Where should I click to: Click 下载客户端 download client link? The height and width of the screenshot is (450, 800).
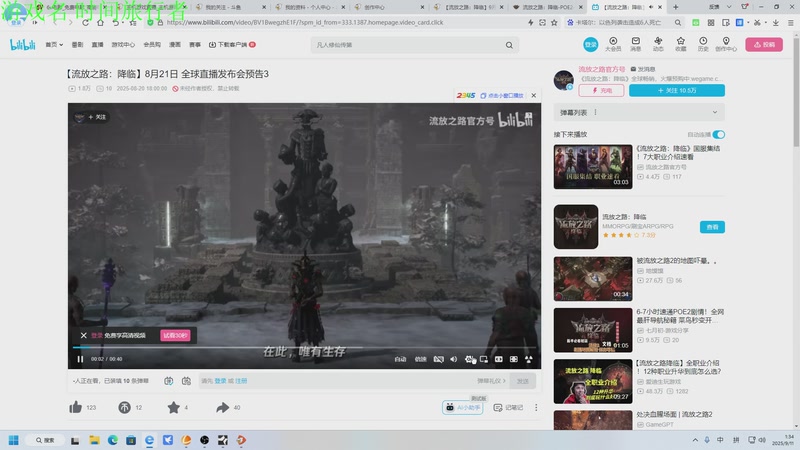click(232, 45)
